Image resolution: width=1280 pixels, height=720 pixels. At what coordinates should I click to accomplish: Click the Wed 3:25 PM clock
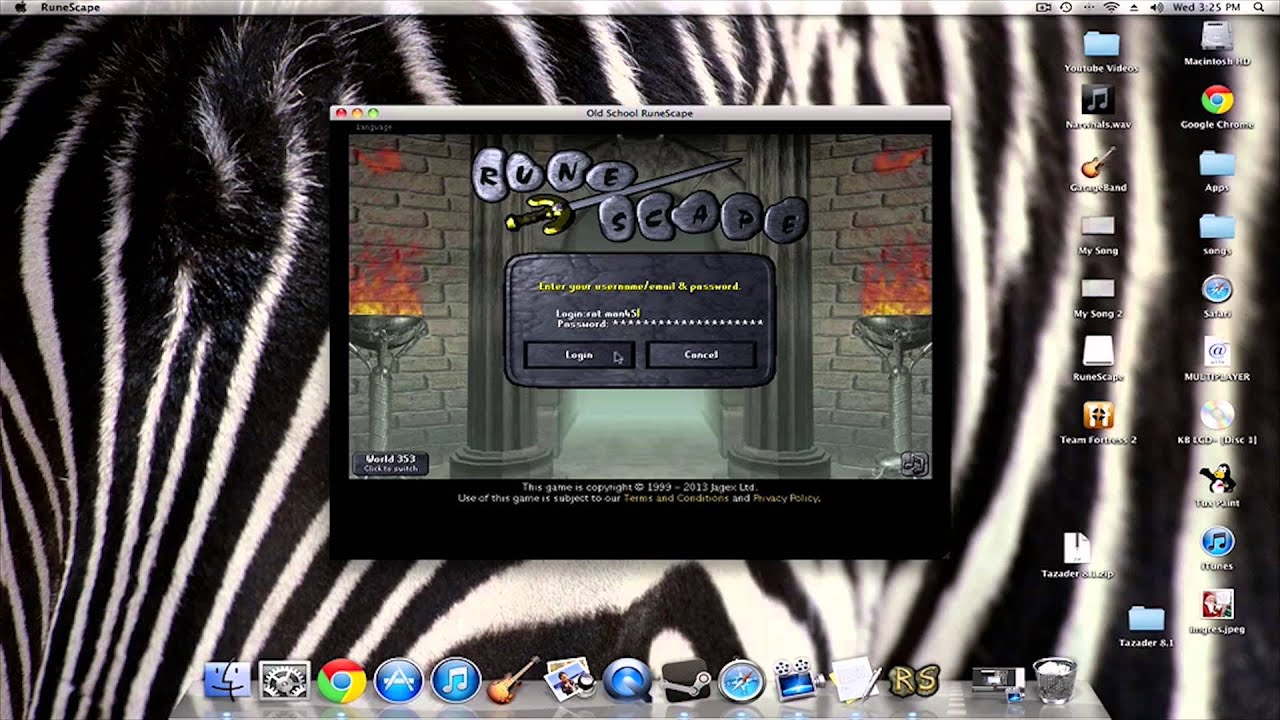point(1205,7)
